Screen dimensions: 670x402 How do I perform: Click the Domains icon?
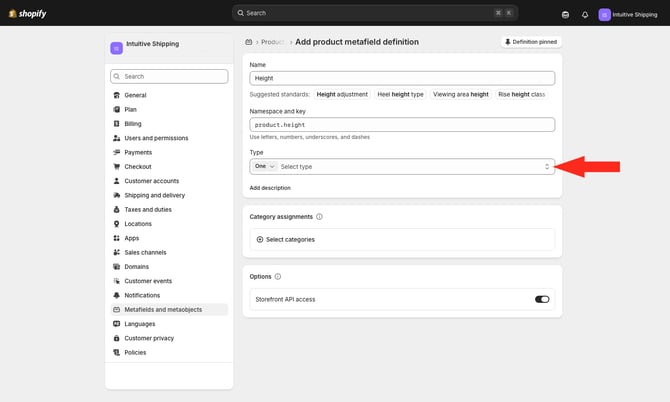116,267
